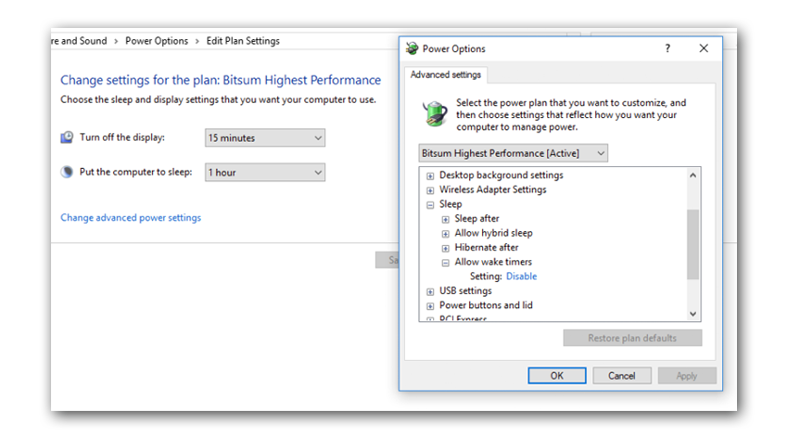Select the 'Sleep after' tree label
This screenshot has width=800, height=446.
[x=477, y=218]
